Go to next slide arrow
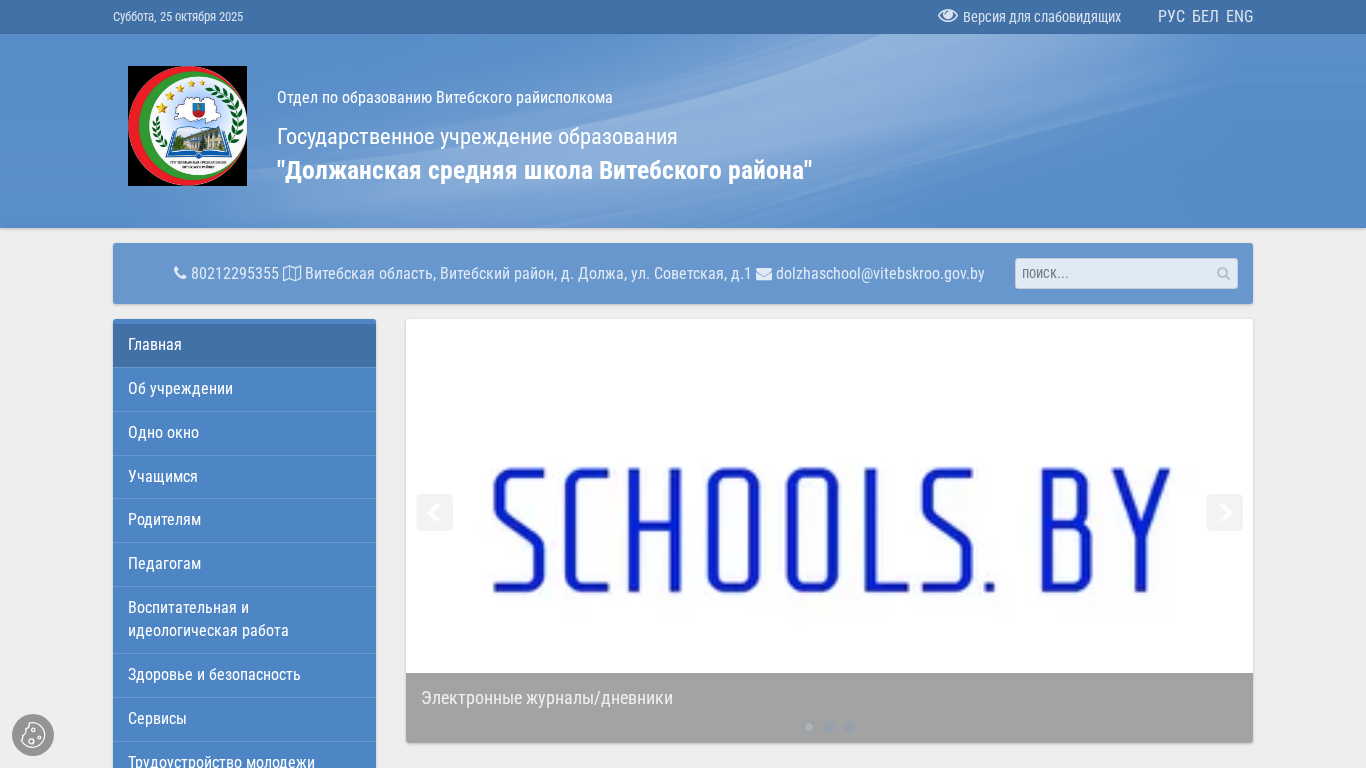The height and width of the screenshot is (768, 1366). (x=1224, y=512)
